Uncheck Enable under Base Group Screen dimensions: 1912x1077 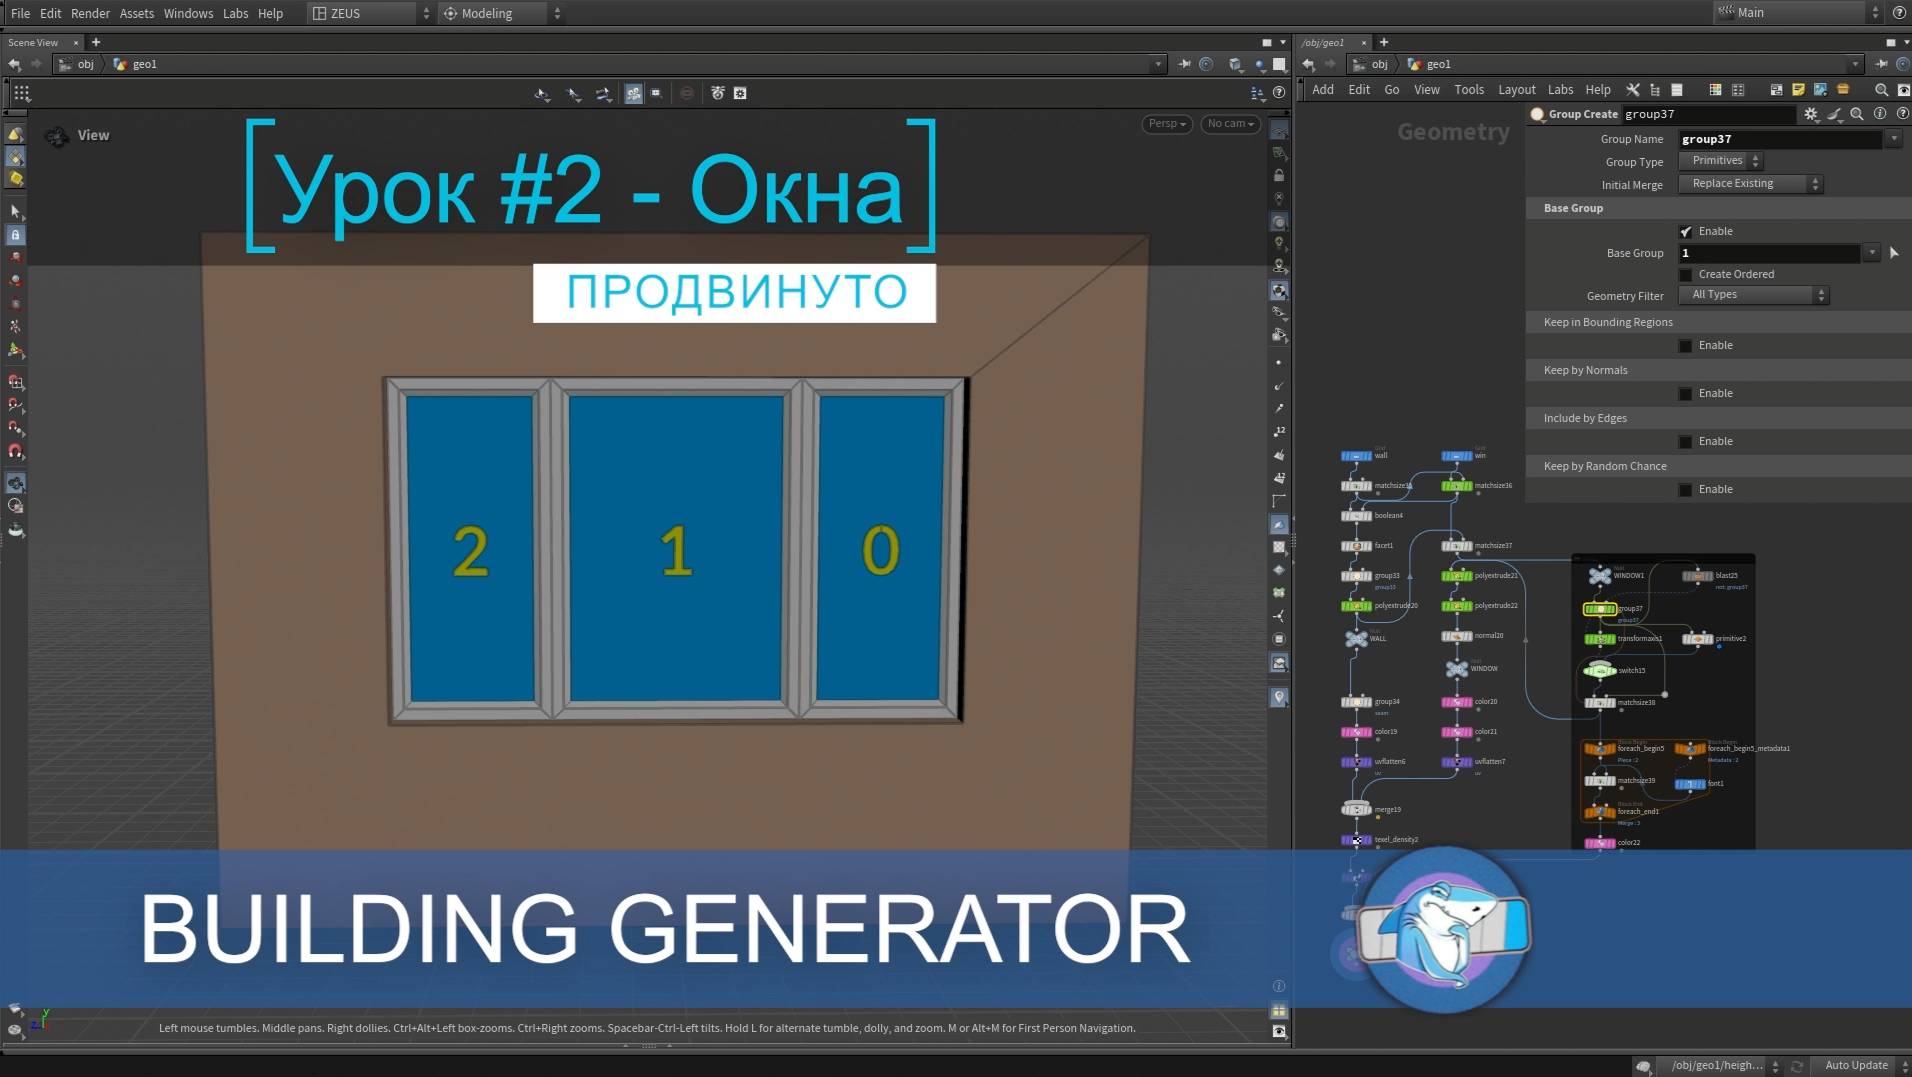tap(1686, 231)
